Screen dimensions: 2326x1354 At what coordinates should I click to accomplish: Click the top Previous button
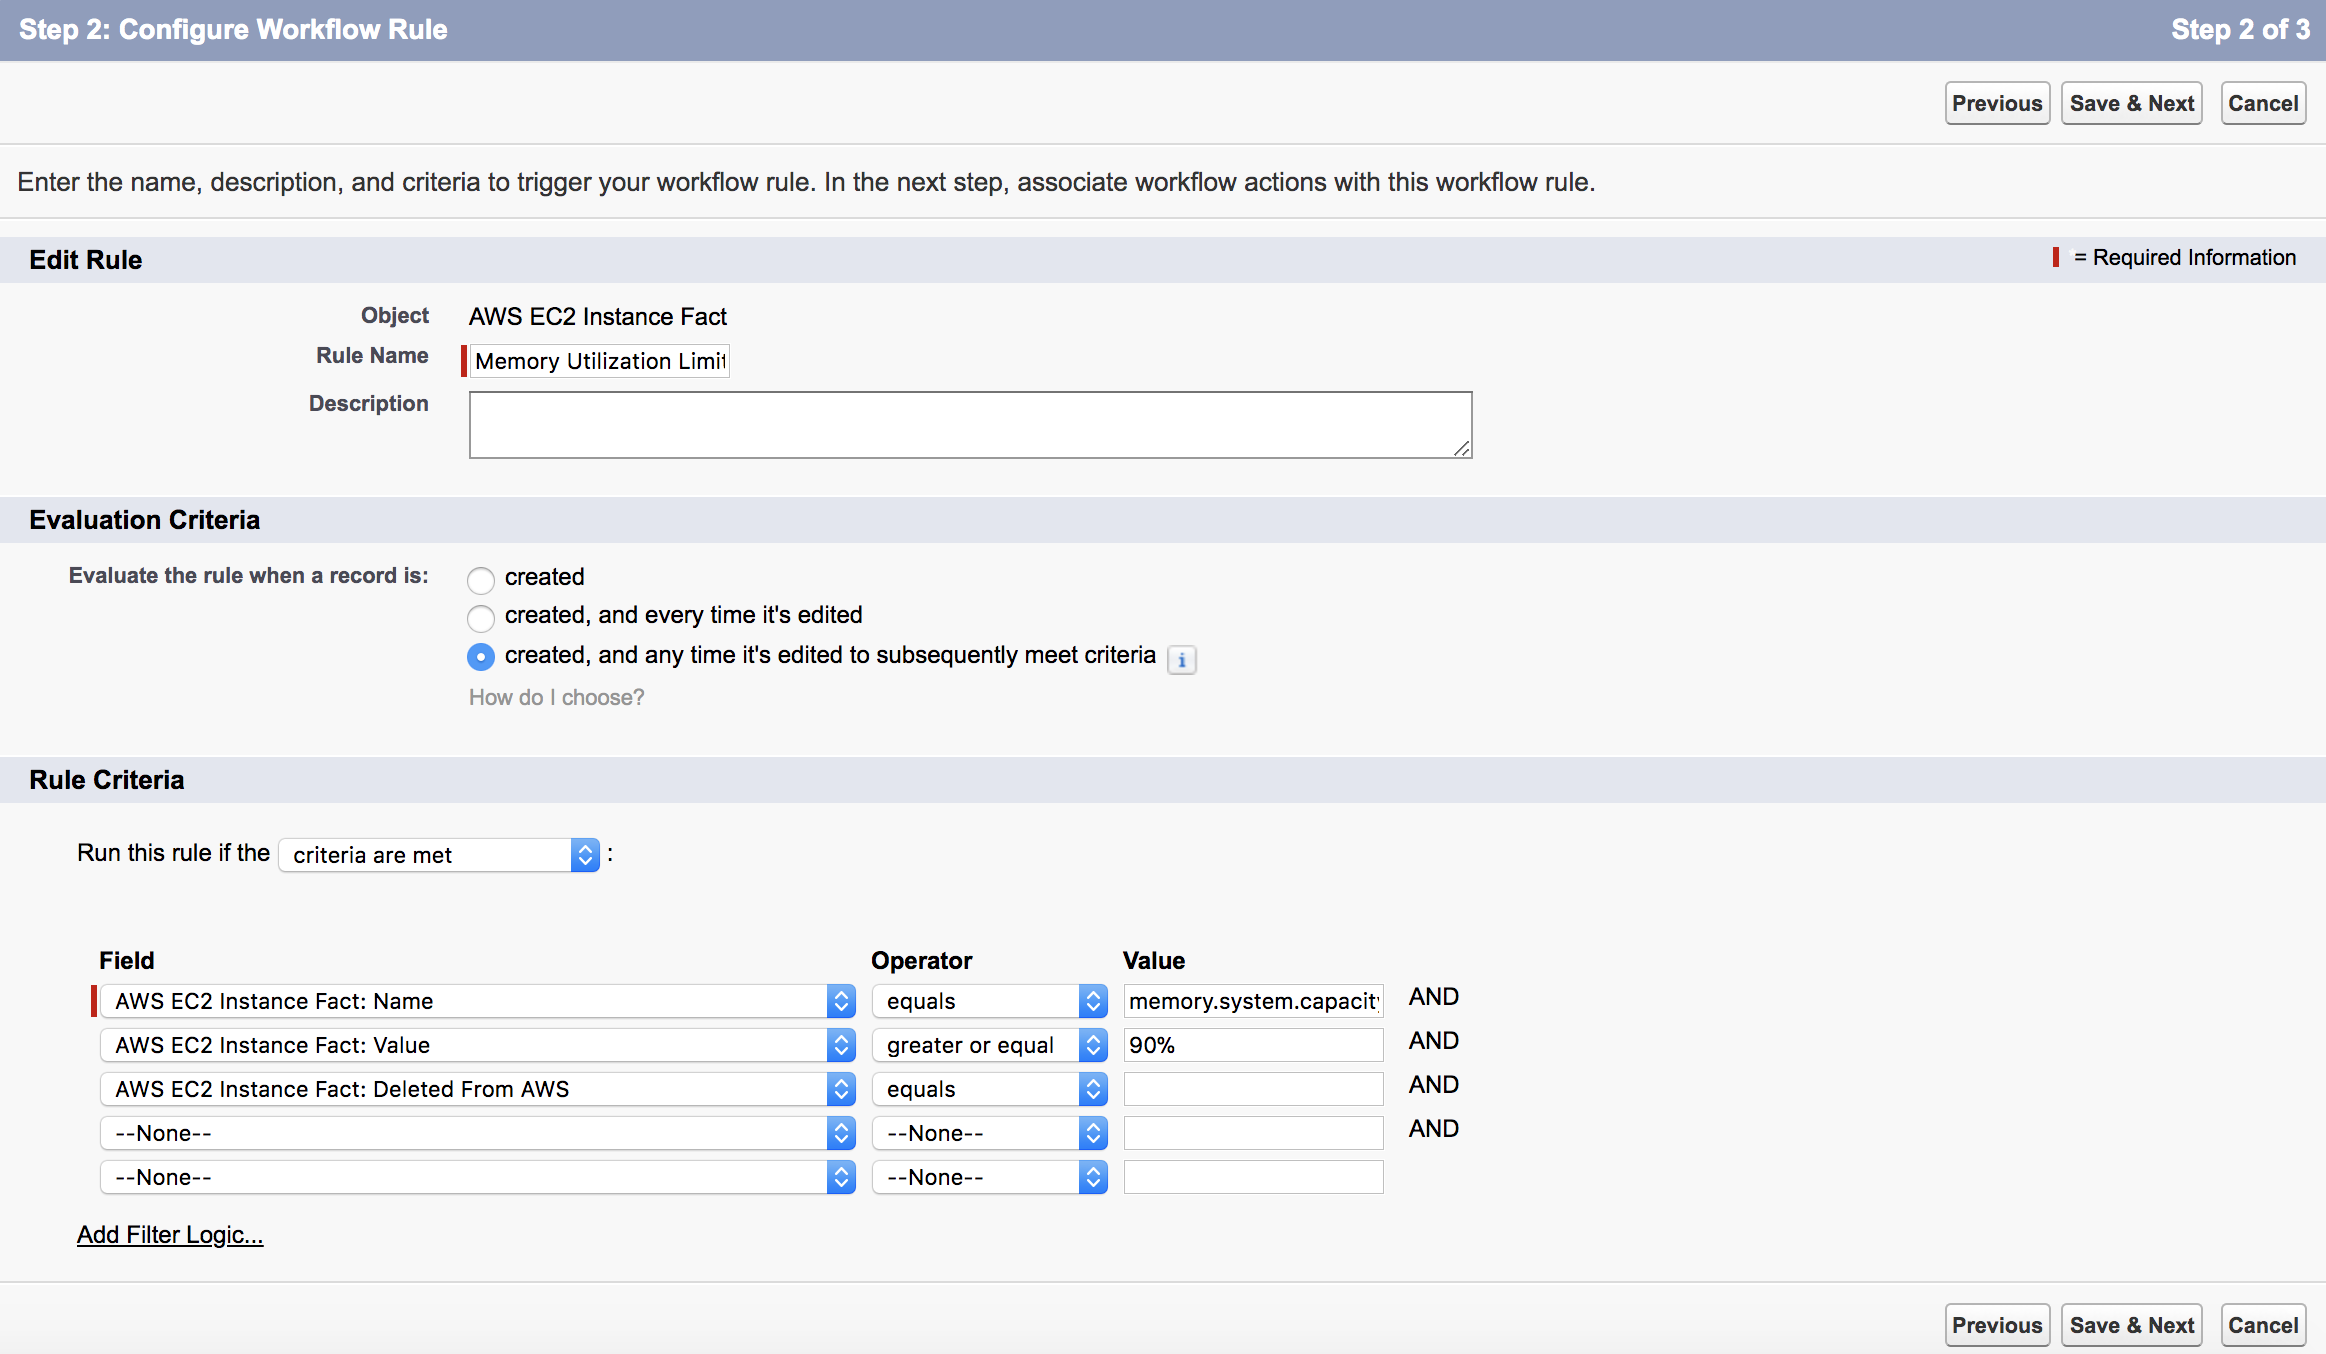(1996, 103)
